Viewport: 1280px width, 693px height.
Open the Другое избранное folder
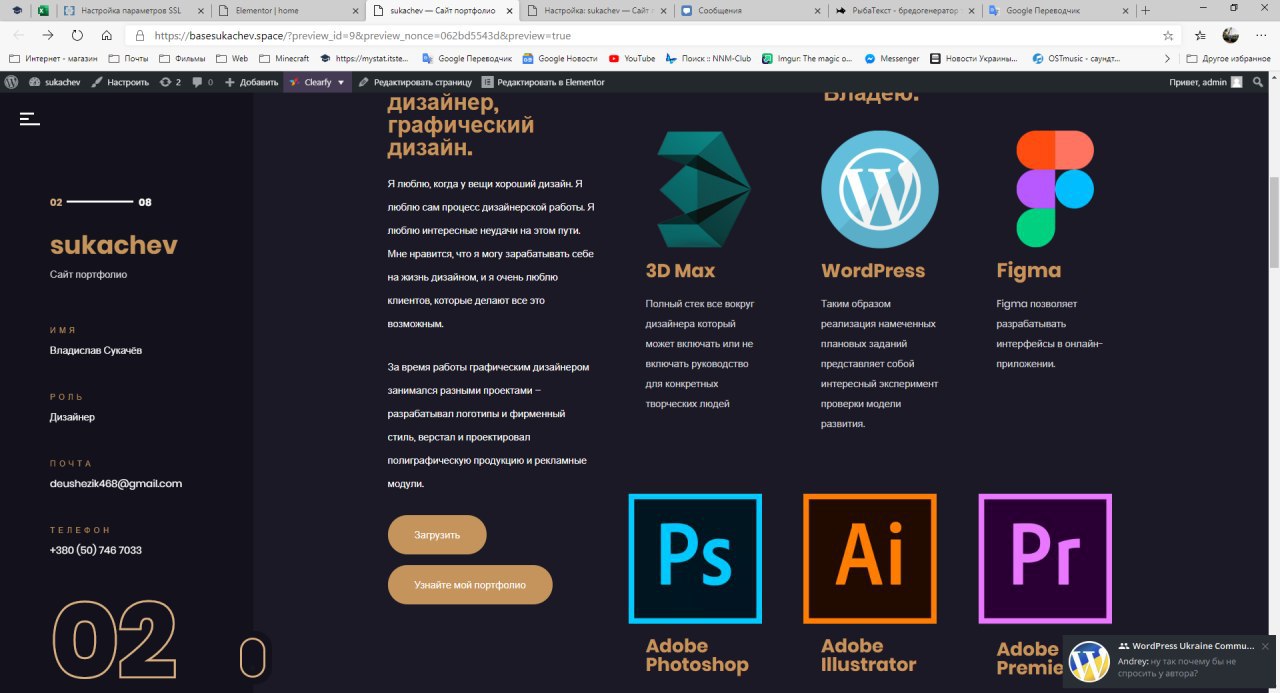click(1228, 58)
